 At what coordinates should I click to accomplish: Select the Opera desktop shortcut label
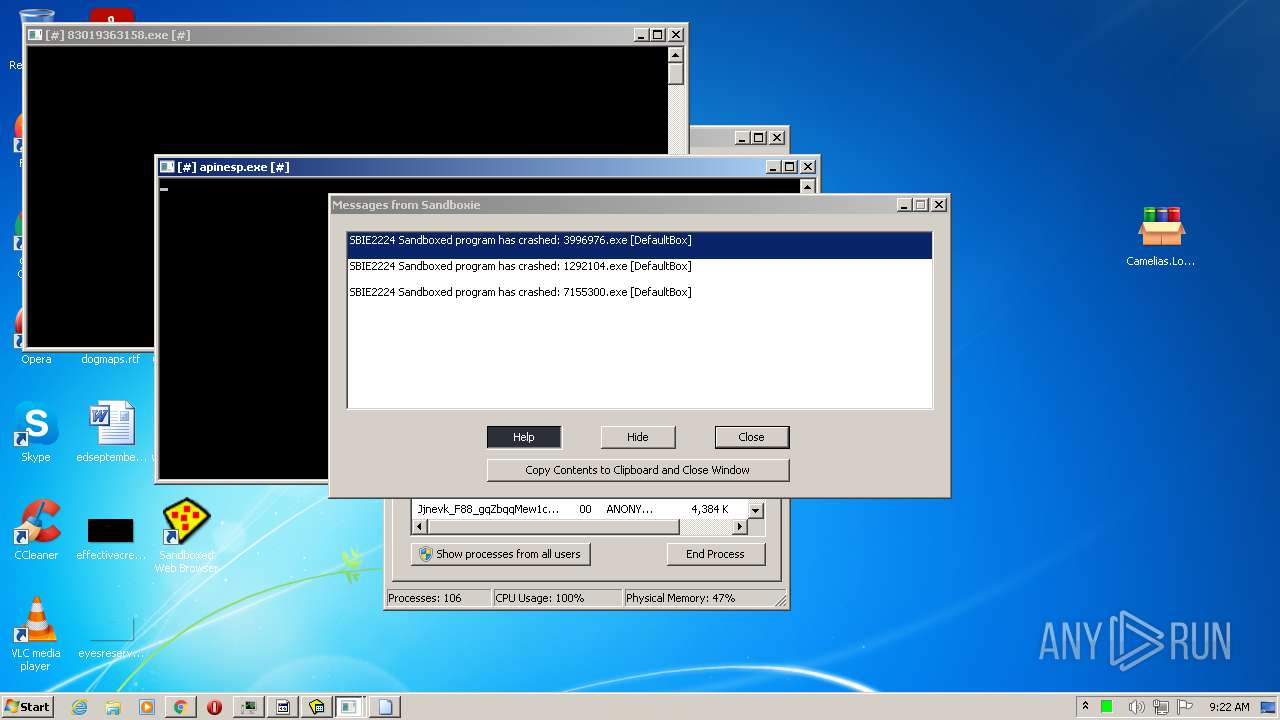click(x=36, y=359)
